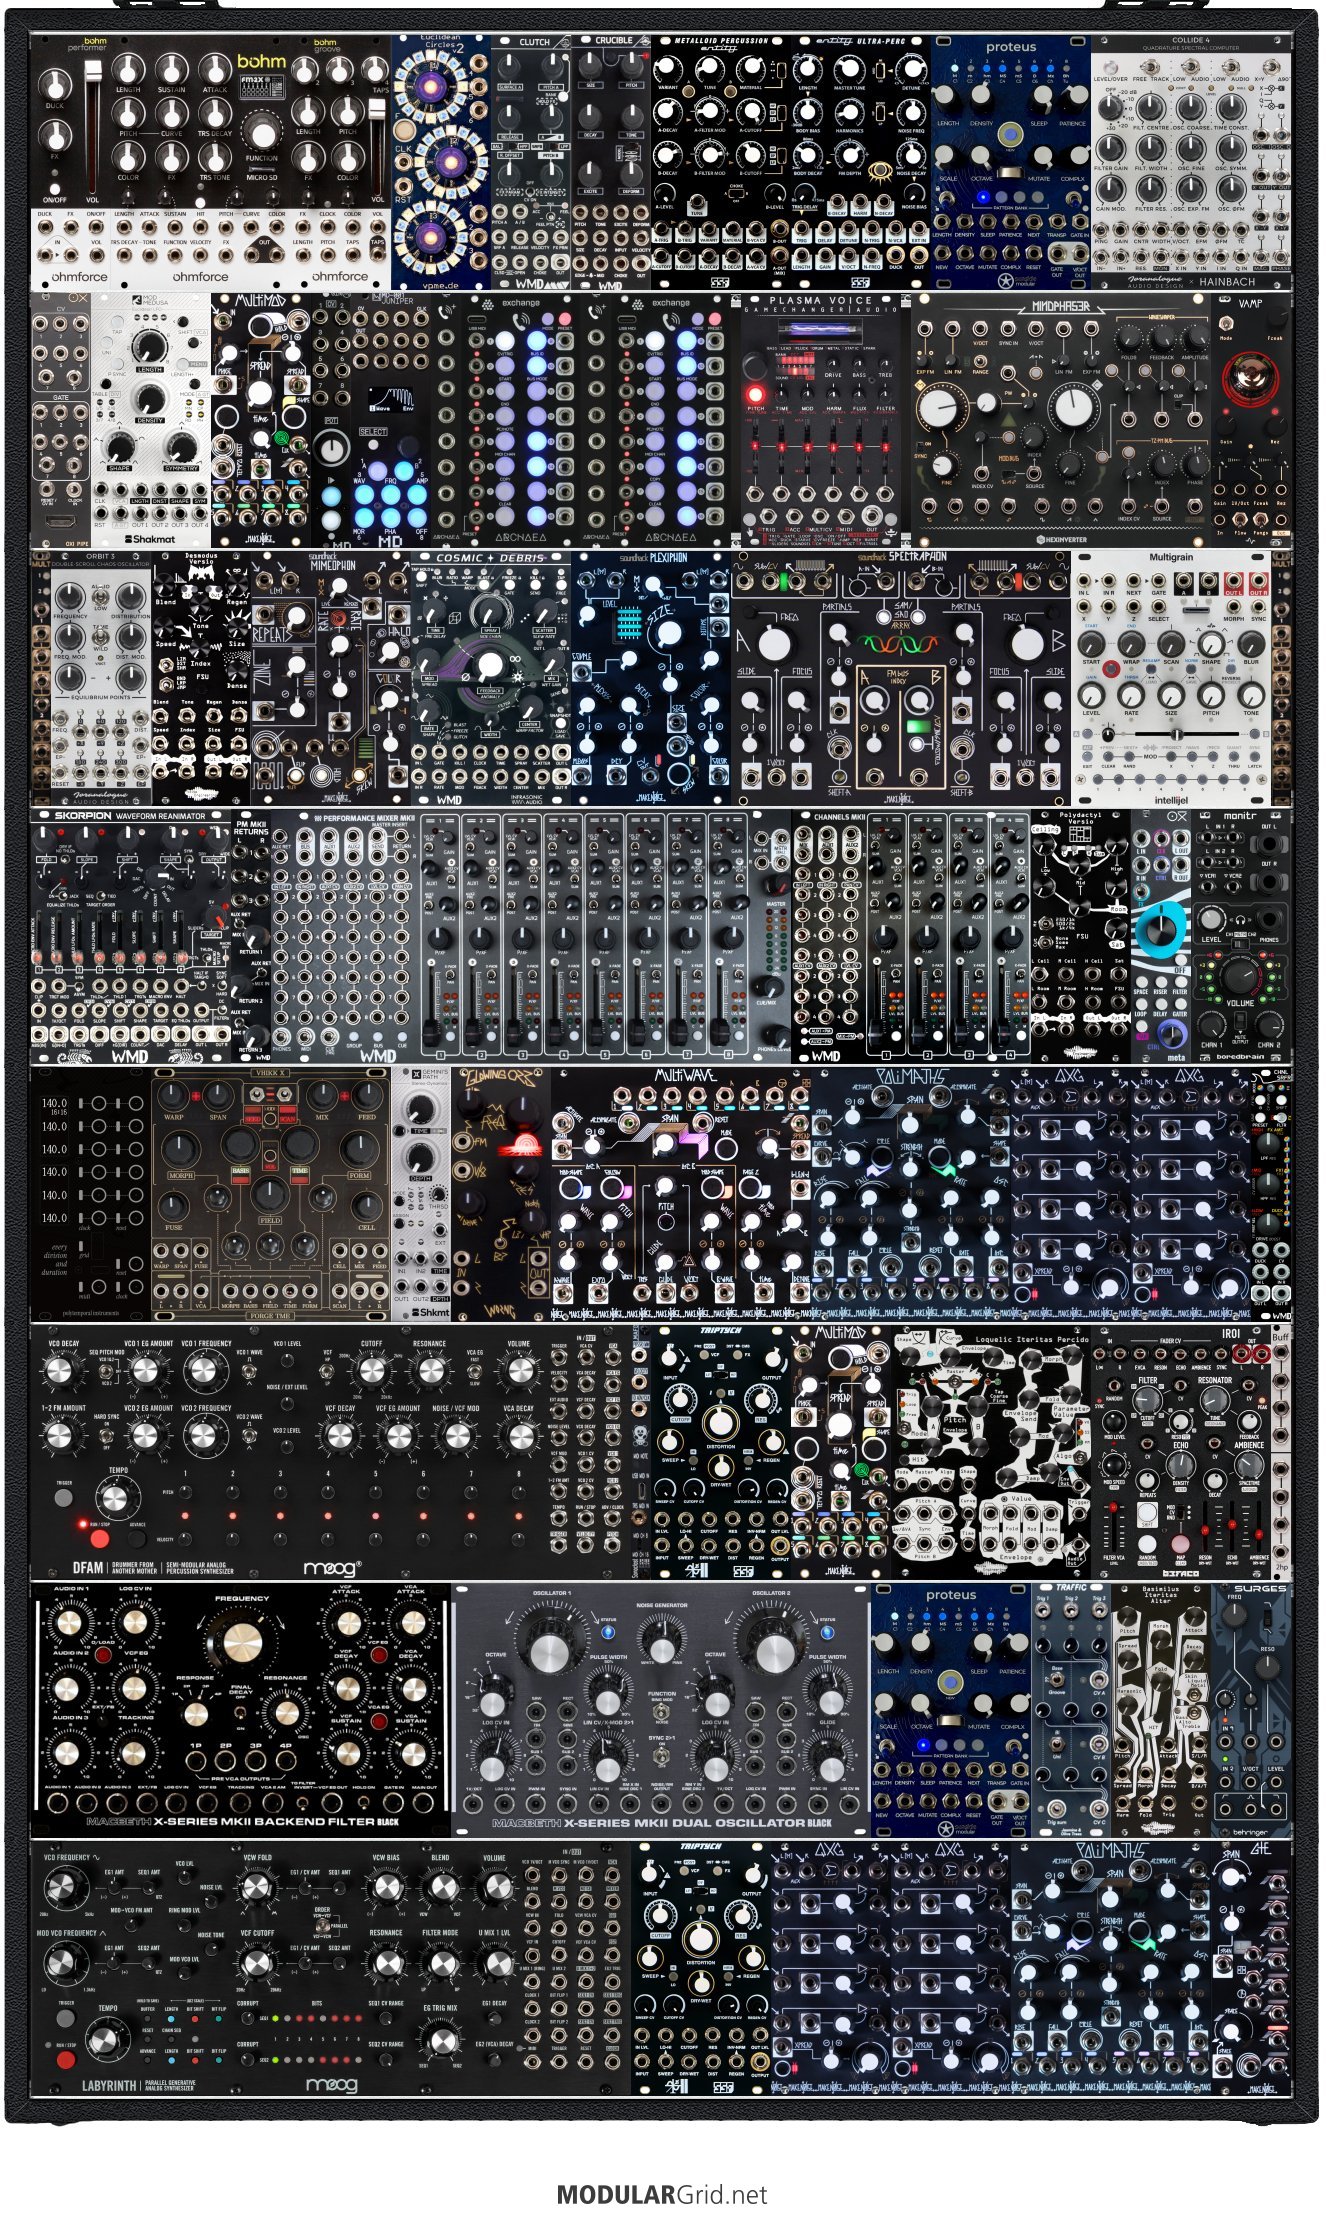Open the Entity Ultra-Perc module
Viewport: 1326px width, 2216px height.
pos(861,161)
